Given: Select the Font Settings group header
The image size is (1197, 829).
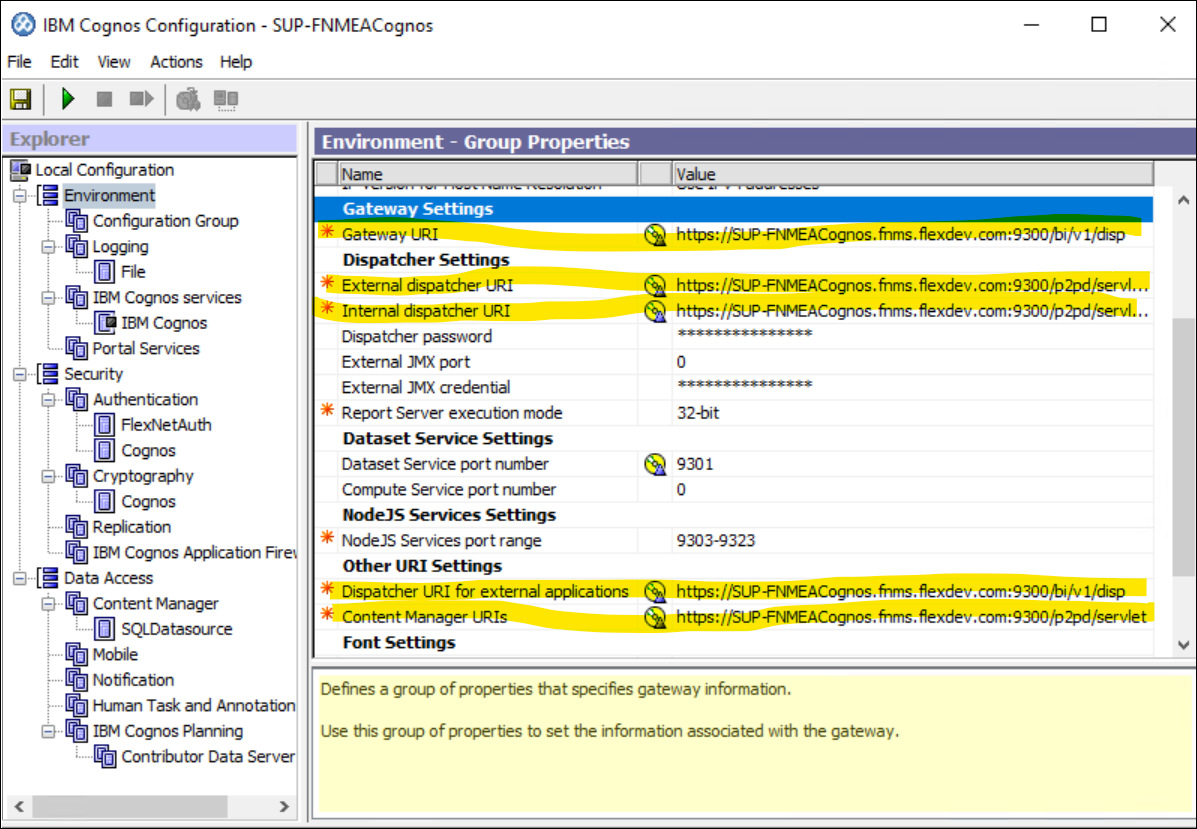Looking at the screenshot, I should pyautogui.click(x=734, y=643).
